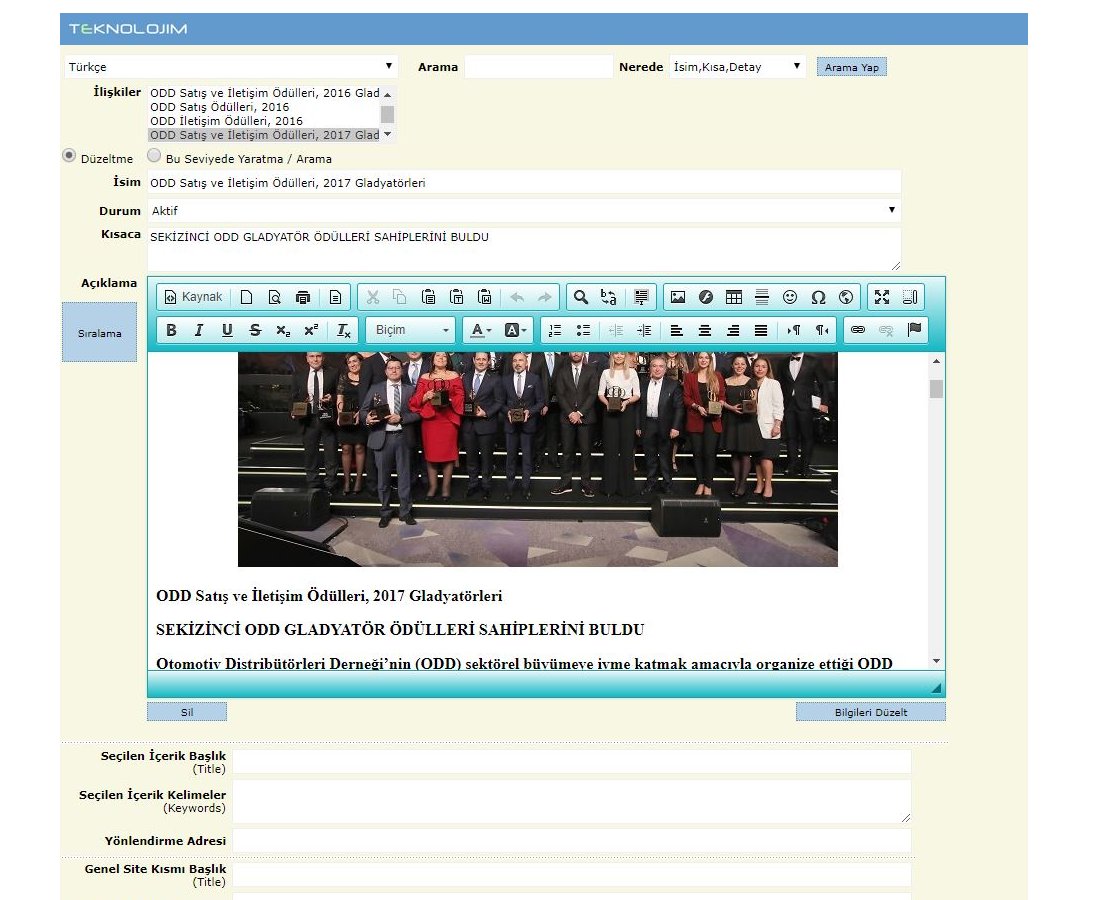This screenshot has height=900, width=1100.
Task: Insert Flash object icon
Action: coord(706,297)
